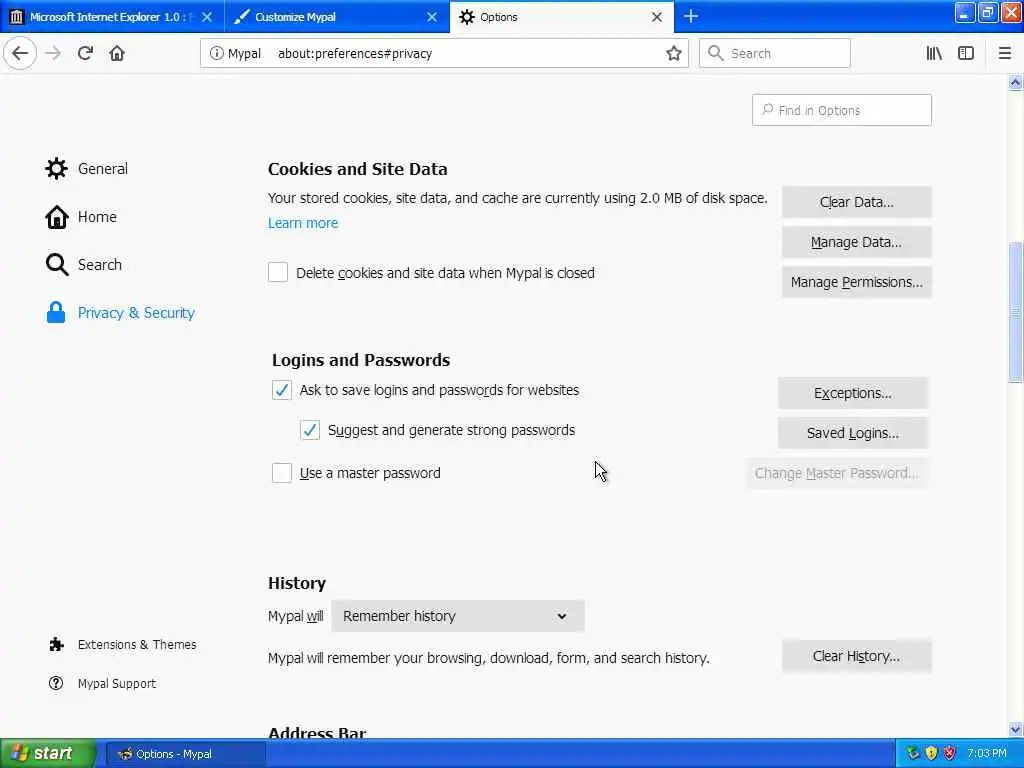The height and width of the screenshot is (768, 1024).
Task: Click the Clear Data... button
Action: [x=856, y=202]
